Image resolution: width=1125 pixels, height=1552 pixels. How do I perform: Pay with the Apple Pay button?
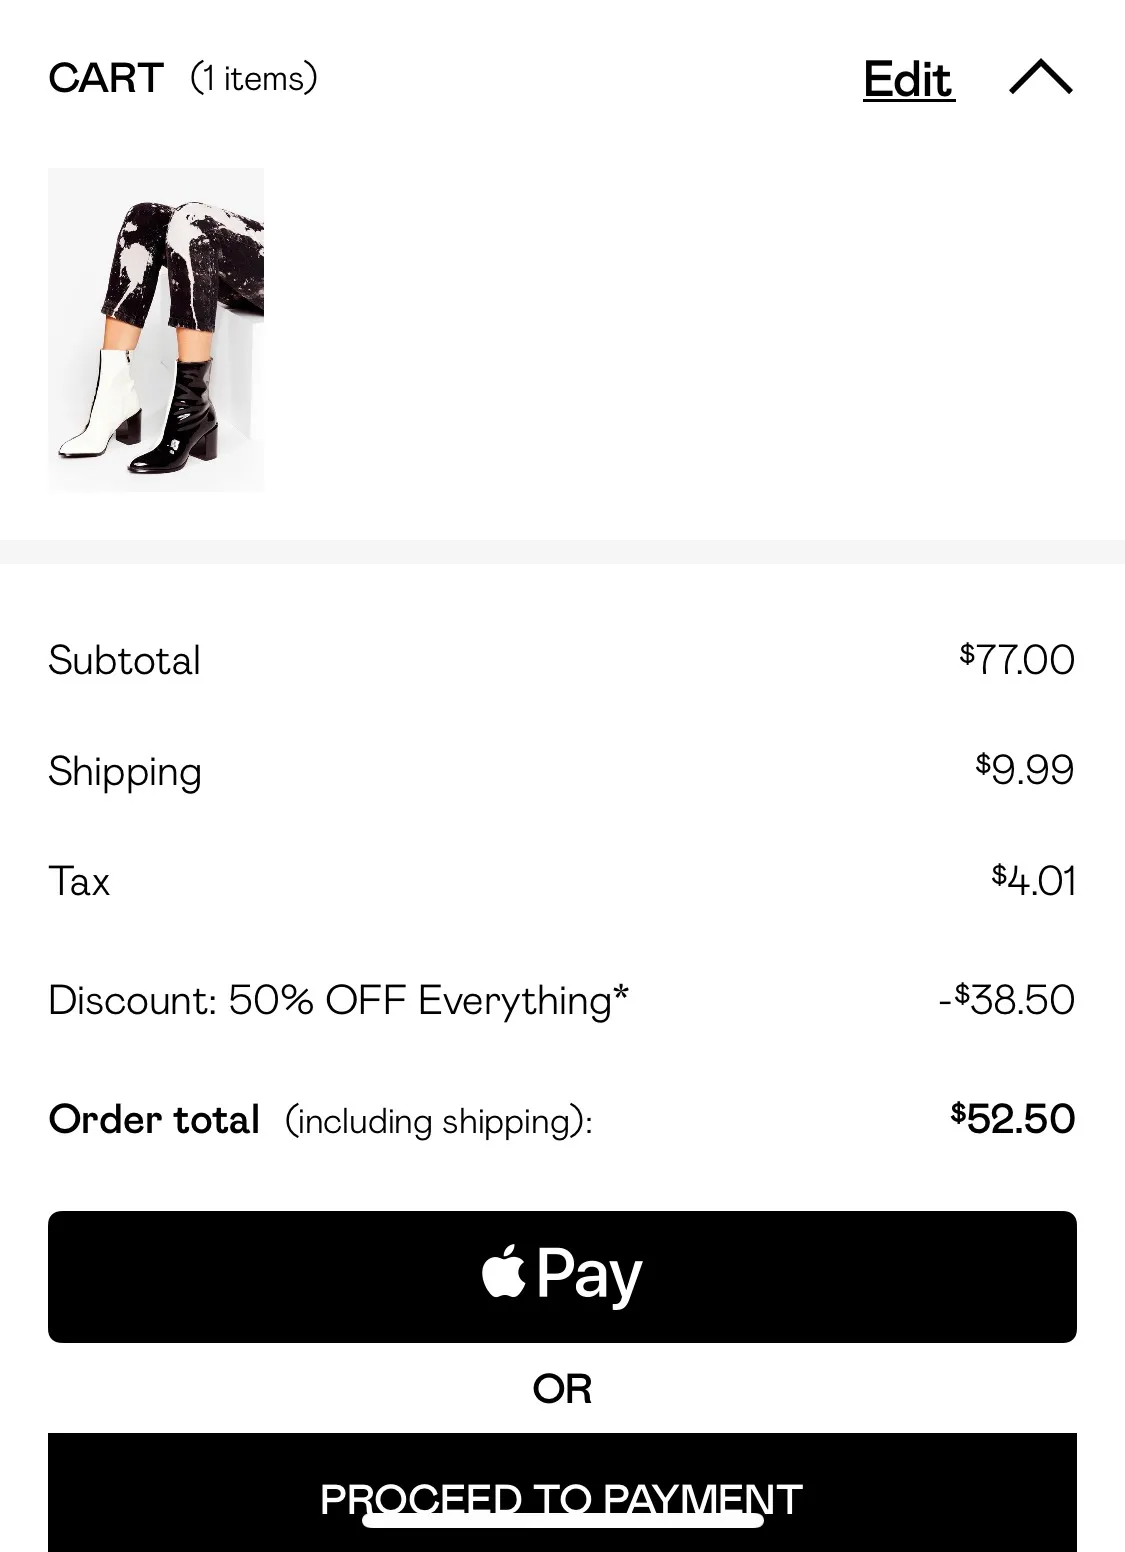[x=562, y=1276]
